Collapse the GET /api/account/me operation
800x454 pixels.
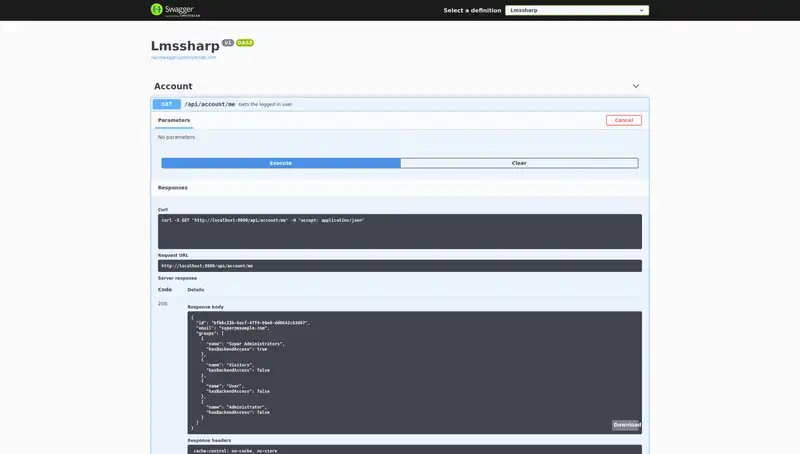click(400, 104)
